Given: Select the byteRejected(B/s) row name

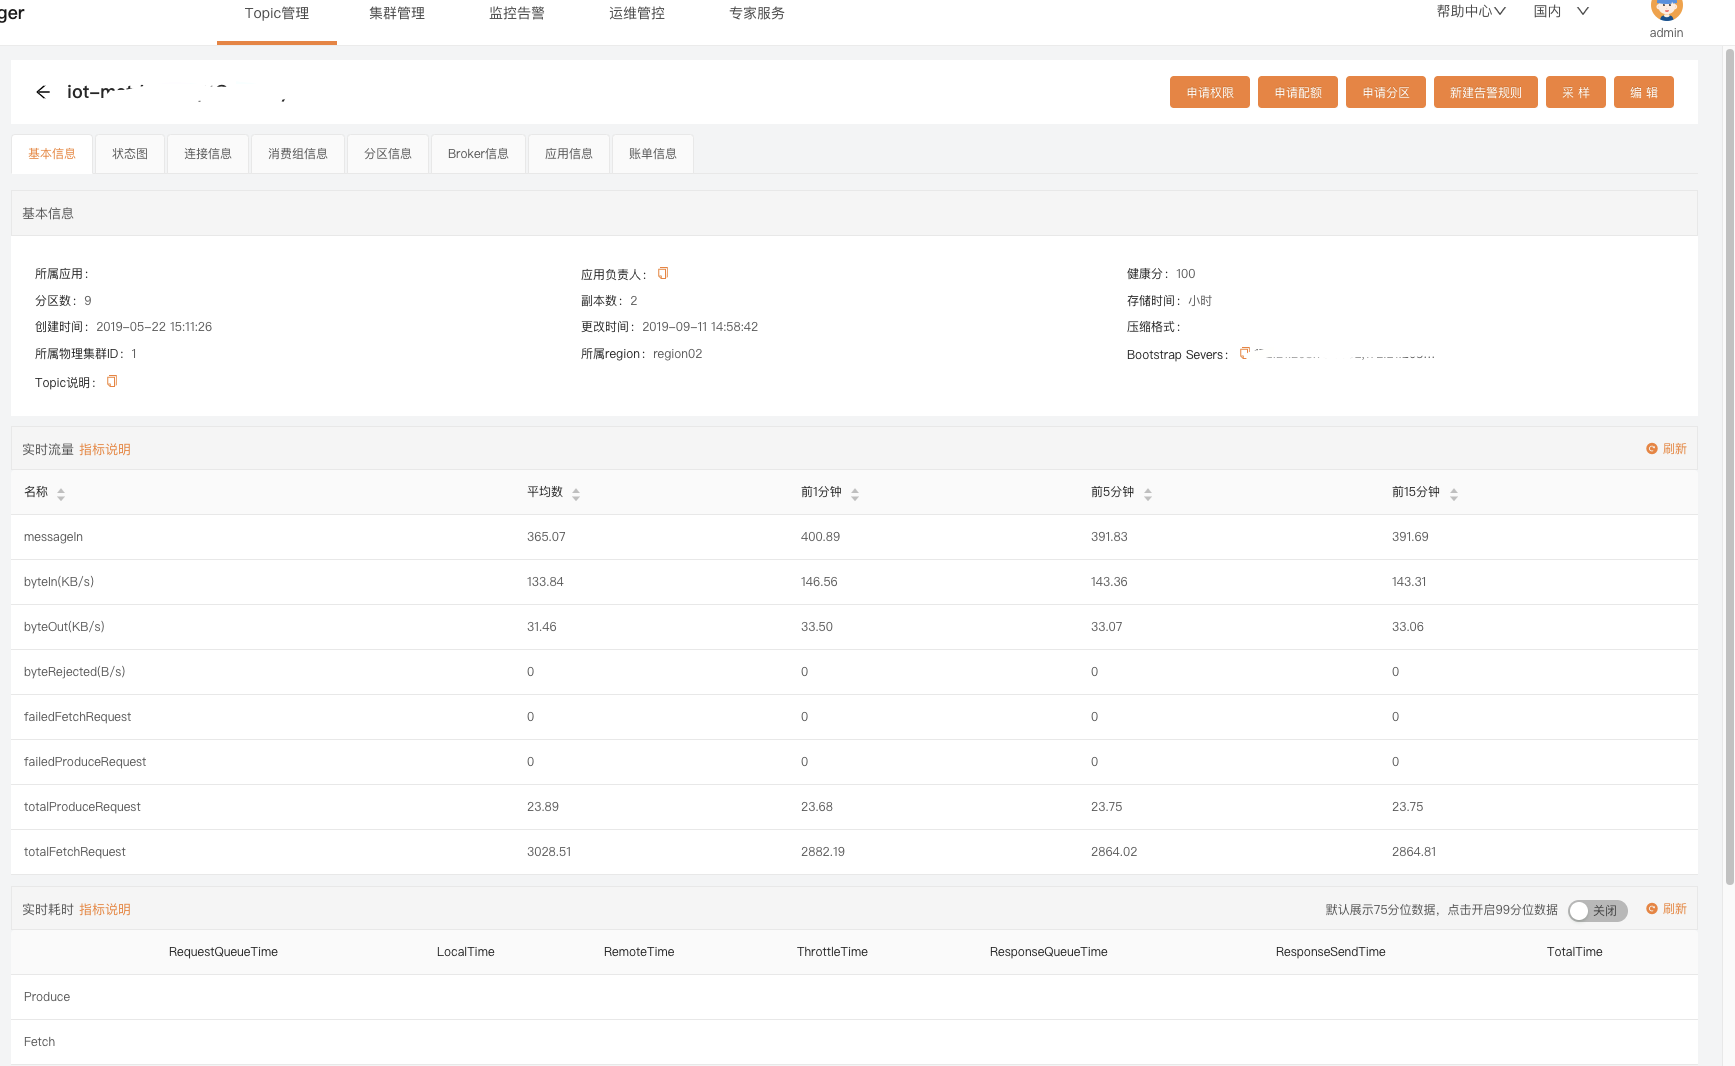Looking at the screenshot, I should point(75,672).
